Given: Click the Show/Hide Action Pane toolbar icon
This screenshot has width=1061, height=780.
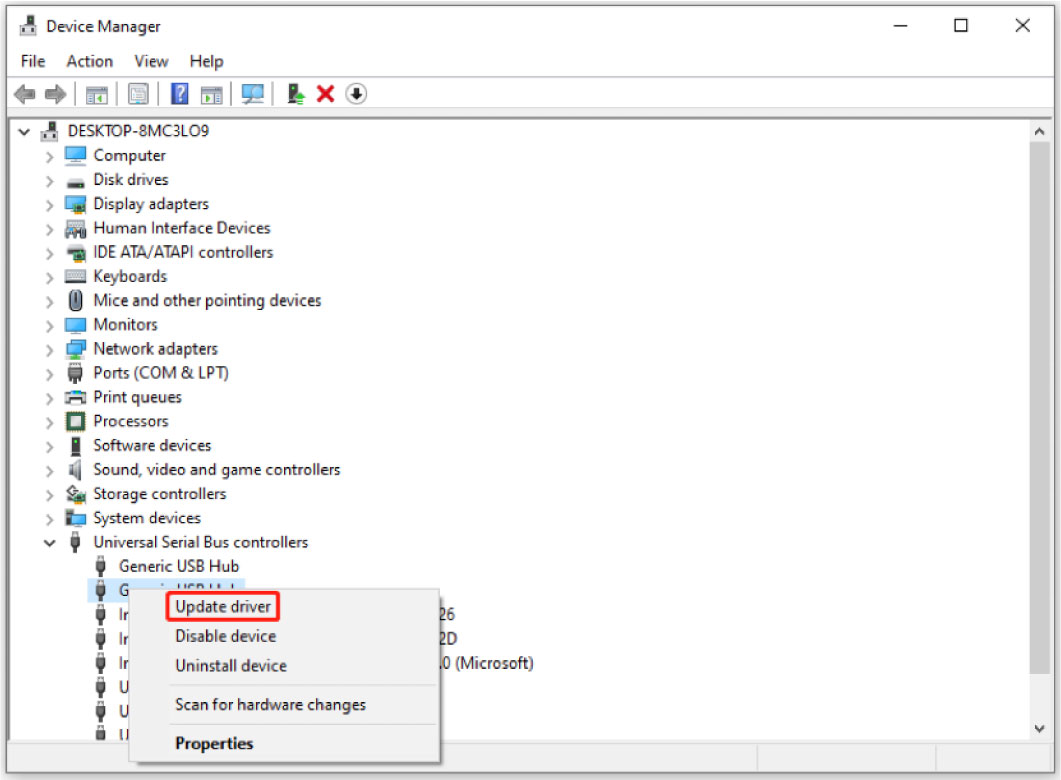Looking at the screenshot, I should click(x=211, y=93).
